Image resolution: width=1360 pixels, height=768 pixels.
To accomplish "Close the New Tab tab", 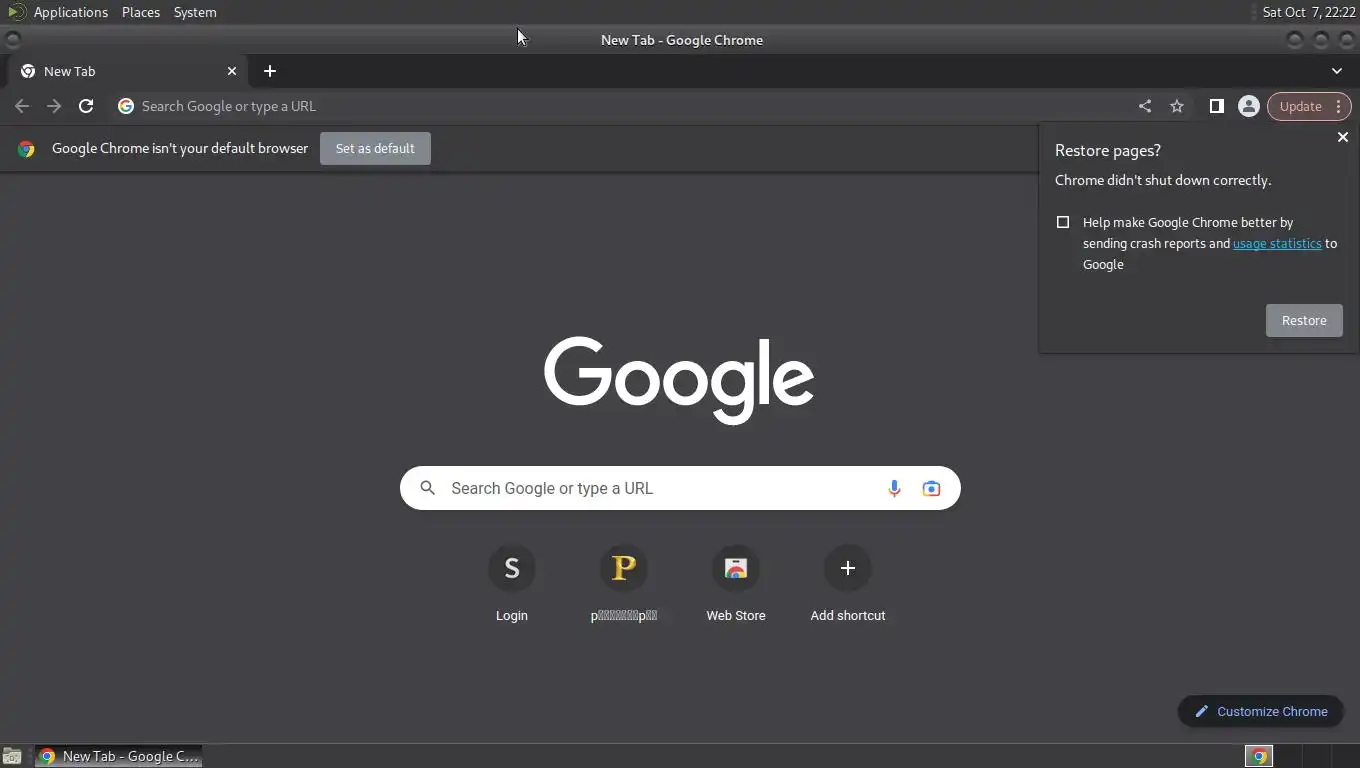I will tap(232, 71).
